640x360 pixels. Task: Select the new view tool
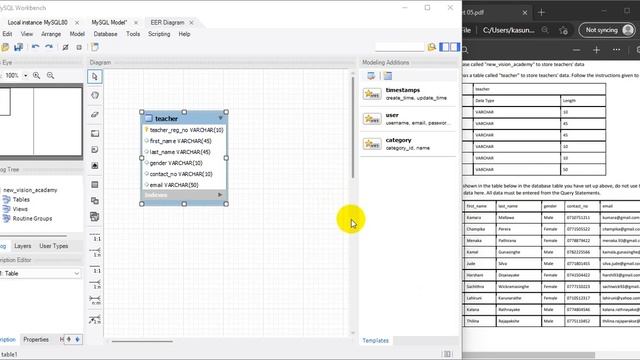95,200
